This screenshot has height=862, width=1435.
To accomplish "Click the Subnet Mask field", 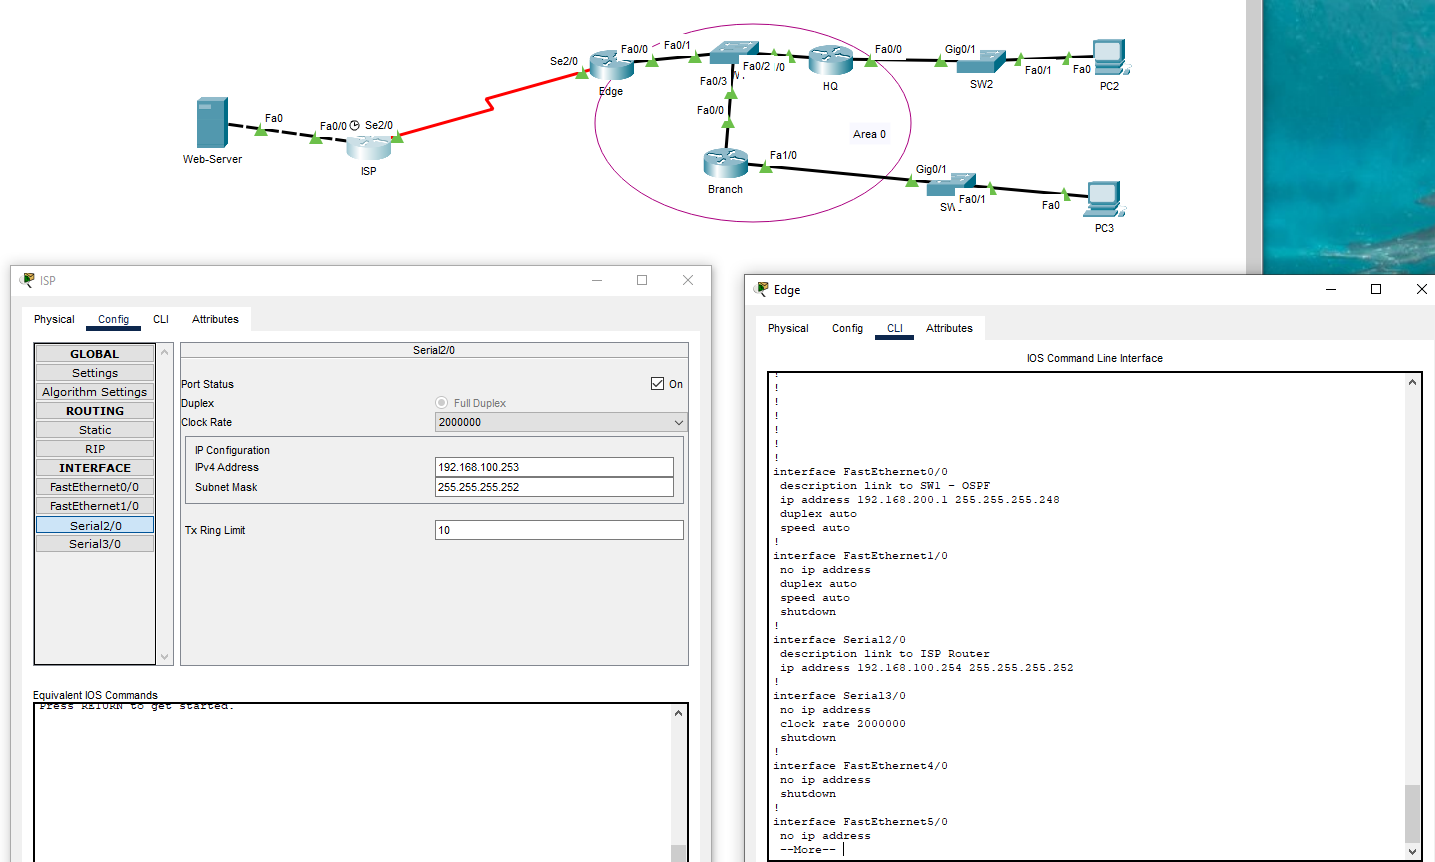I will click(x=554, y=487).
